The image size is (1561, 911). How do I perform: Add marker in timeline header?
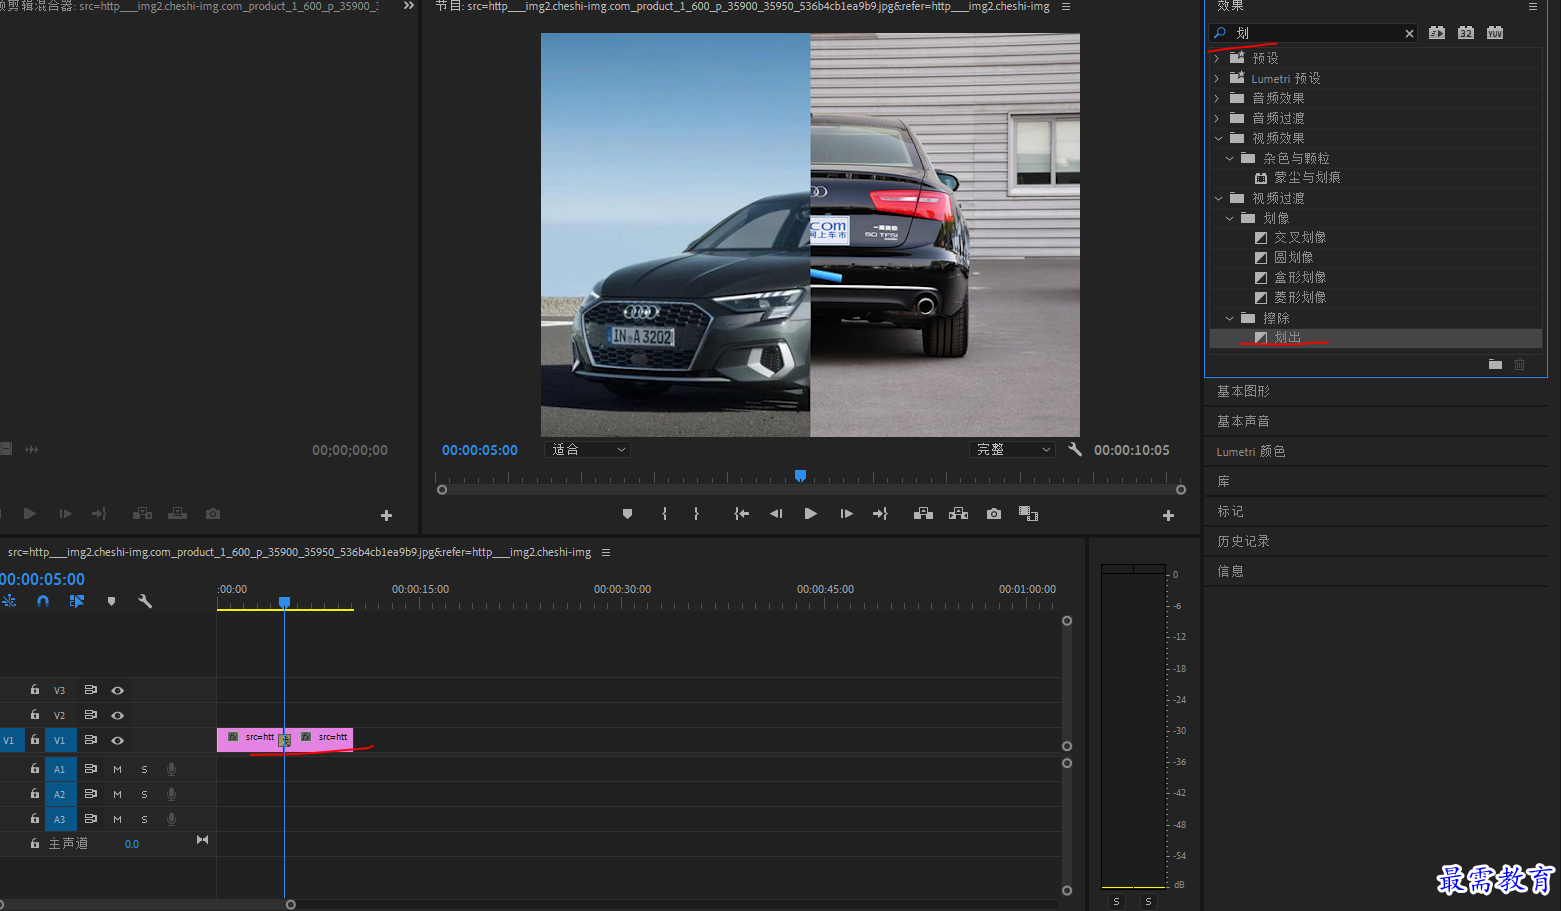point(111,601)
